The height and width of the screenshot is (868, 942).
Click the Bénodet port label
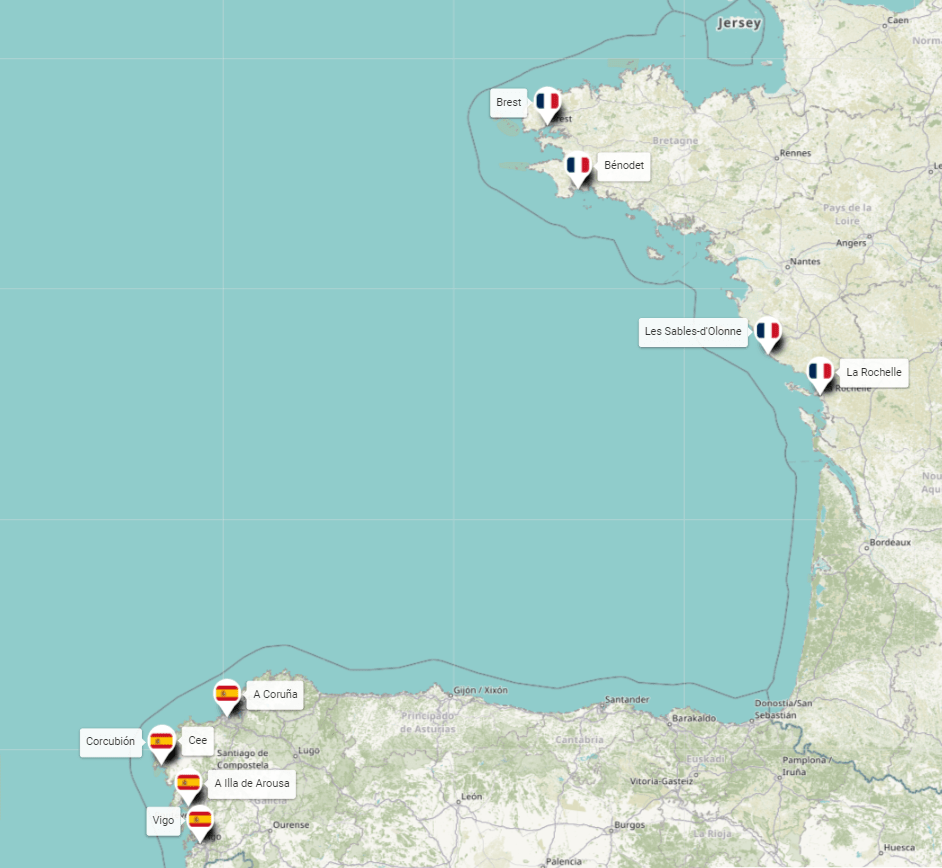623,165
